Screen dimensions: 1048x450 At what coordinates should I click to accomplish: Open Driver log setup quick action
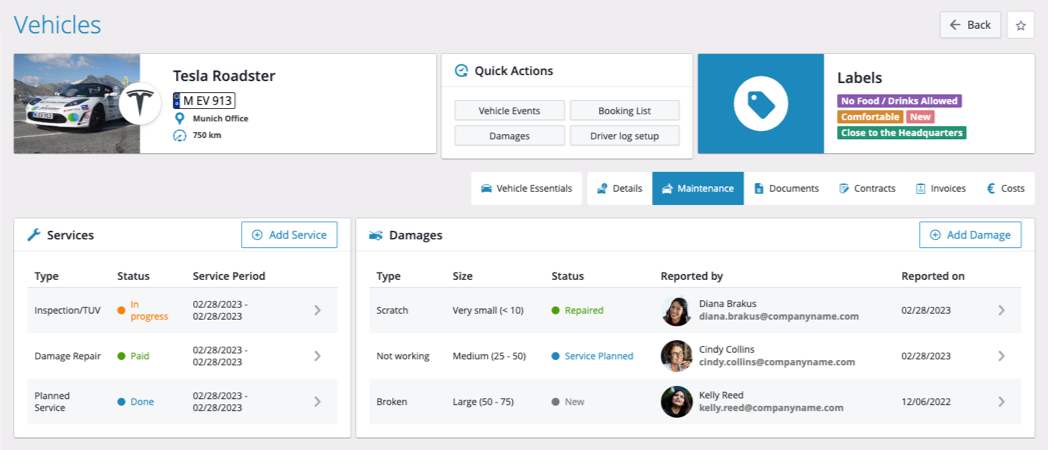pos(624,136)
